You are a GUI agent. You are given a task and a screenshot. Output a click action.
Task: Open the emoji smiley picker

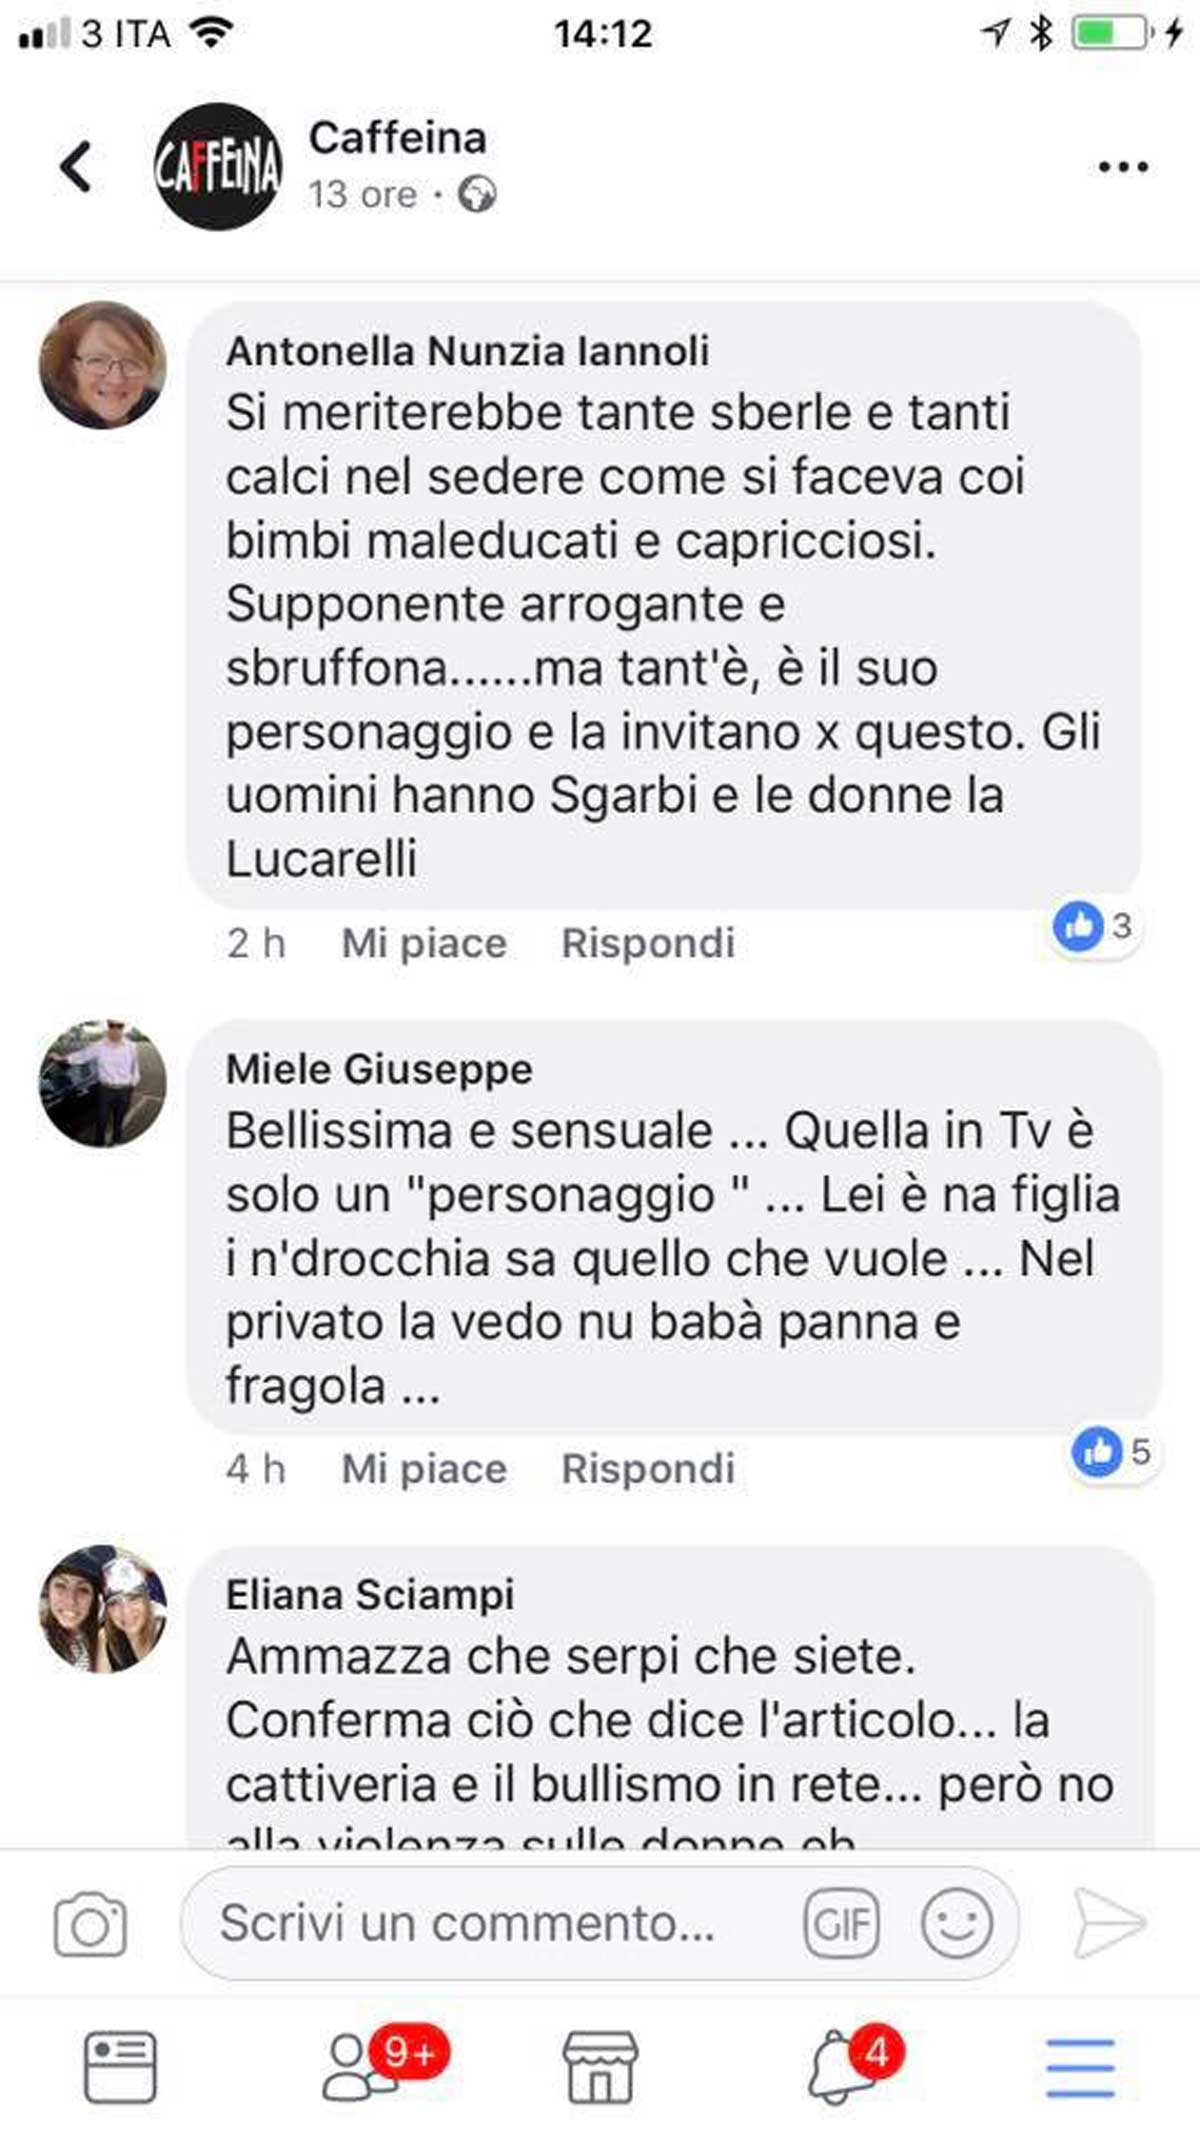[x=957, y=1923]
